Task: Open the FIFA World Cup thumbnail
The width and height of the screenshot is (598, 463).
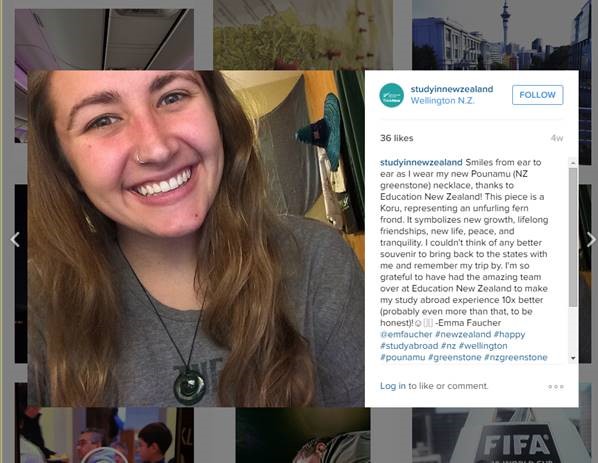Action: click(502, 435)
